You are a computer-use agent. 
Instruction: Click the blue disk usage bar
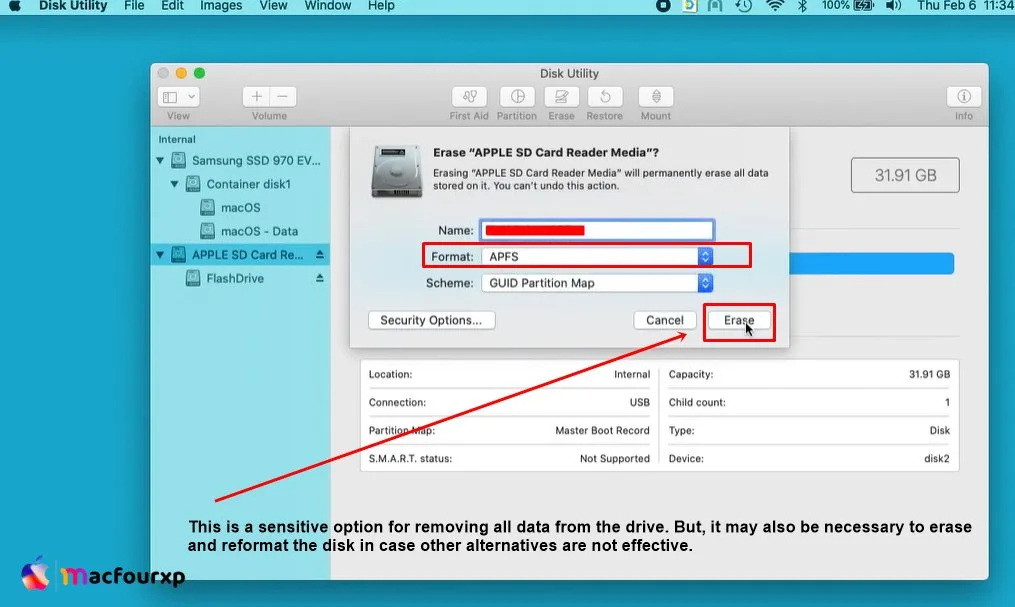(x=871, y=263)
